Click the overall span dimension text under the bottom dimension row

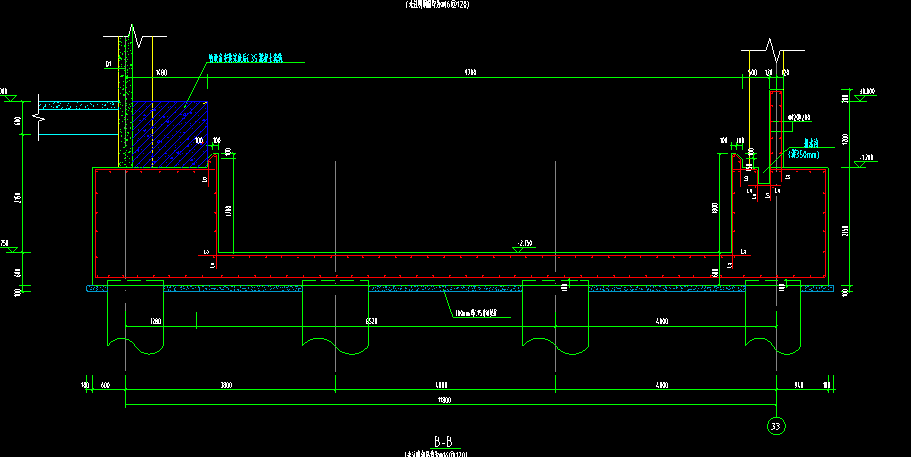[444, 400]
